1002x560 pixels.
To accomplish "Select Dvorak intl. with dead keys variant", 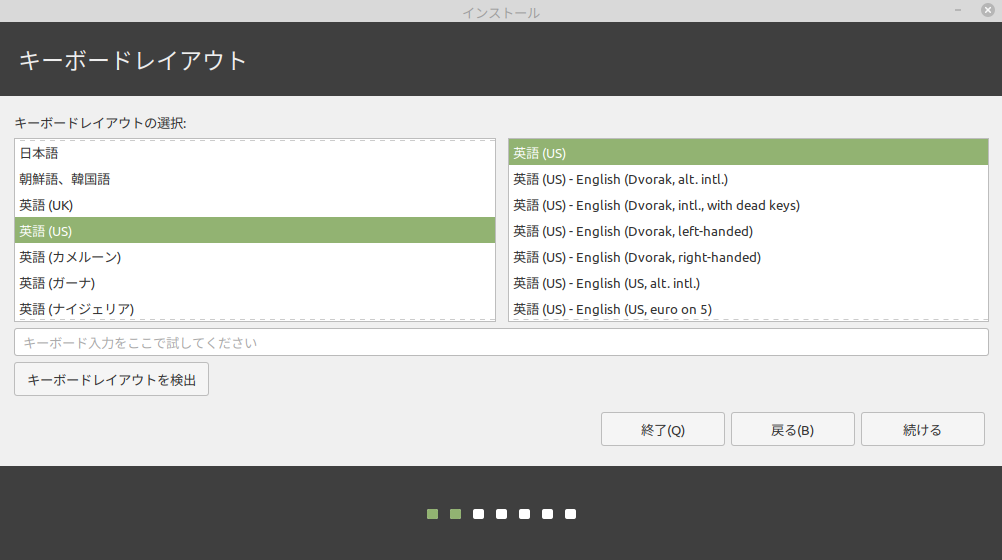I will pos(748,205).
